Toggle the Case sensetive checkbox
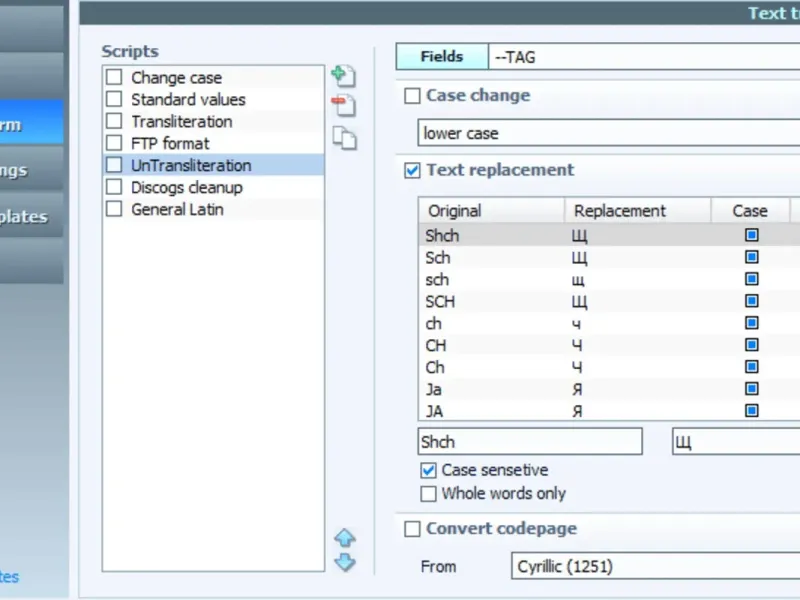 (429, 470)
